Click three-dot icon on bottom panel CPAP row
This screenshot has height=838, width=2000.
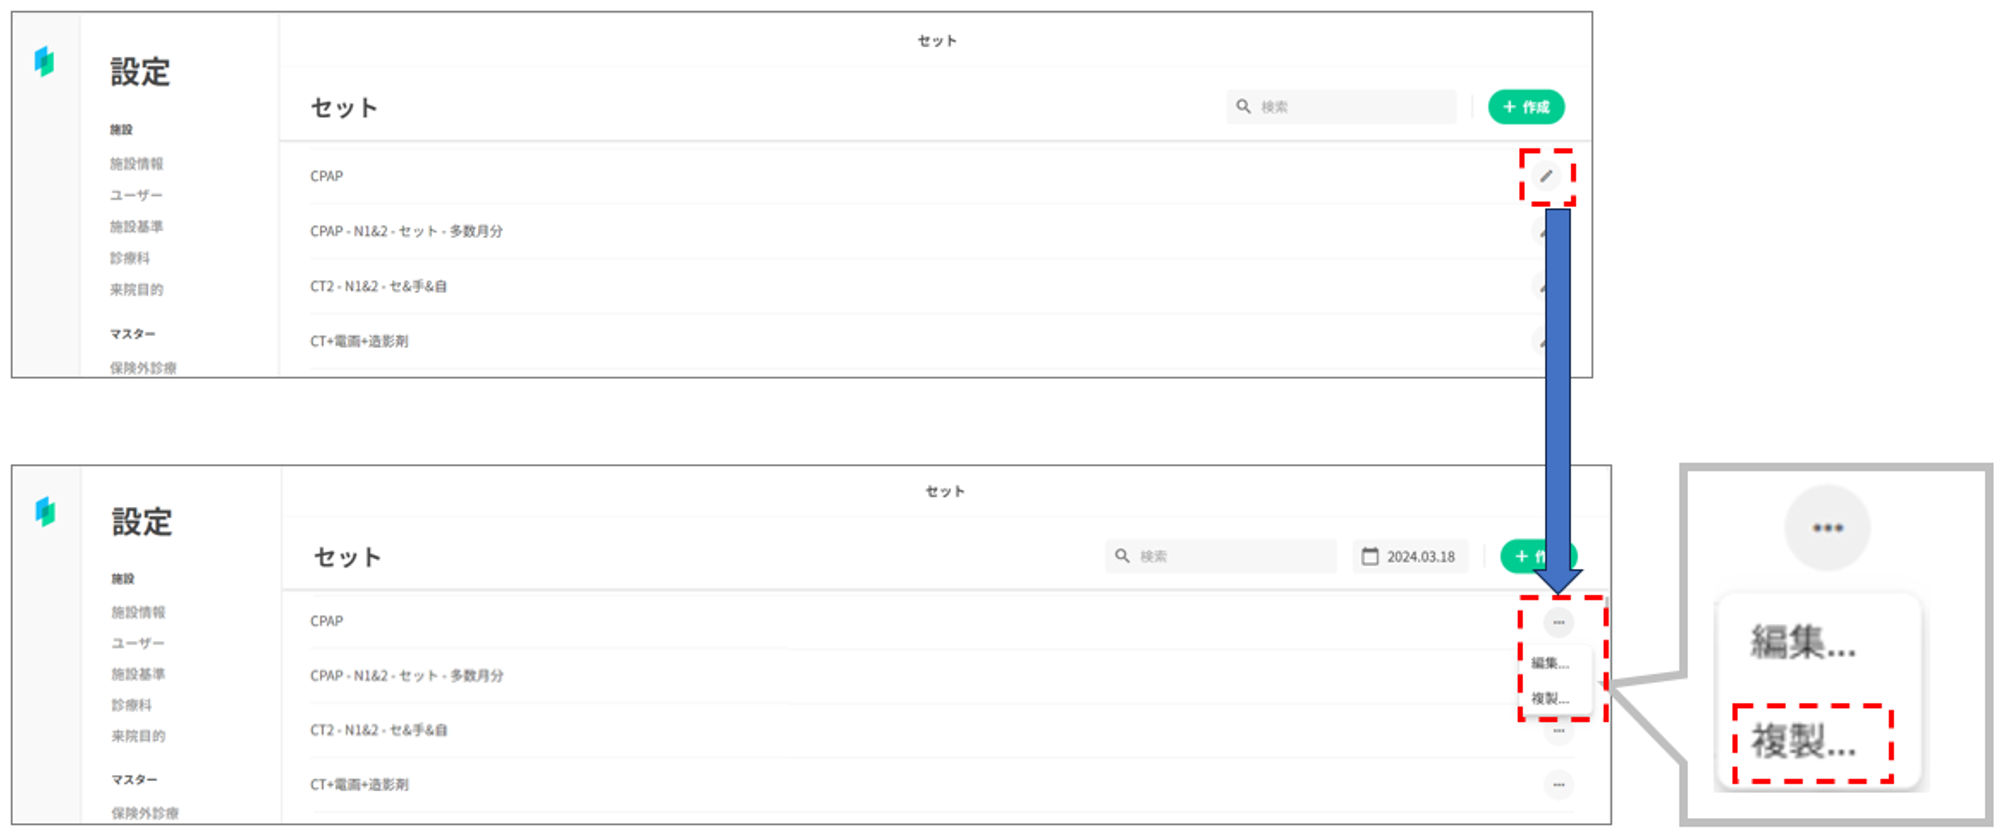coord(1558,622)
